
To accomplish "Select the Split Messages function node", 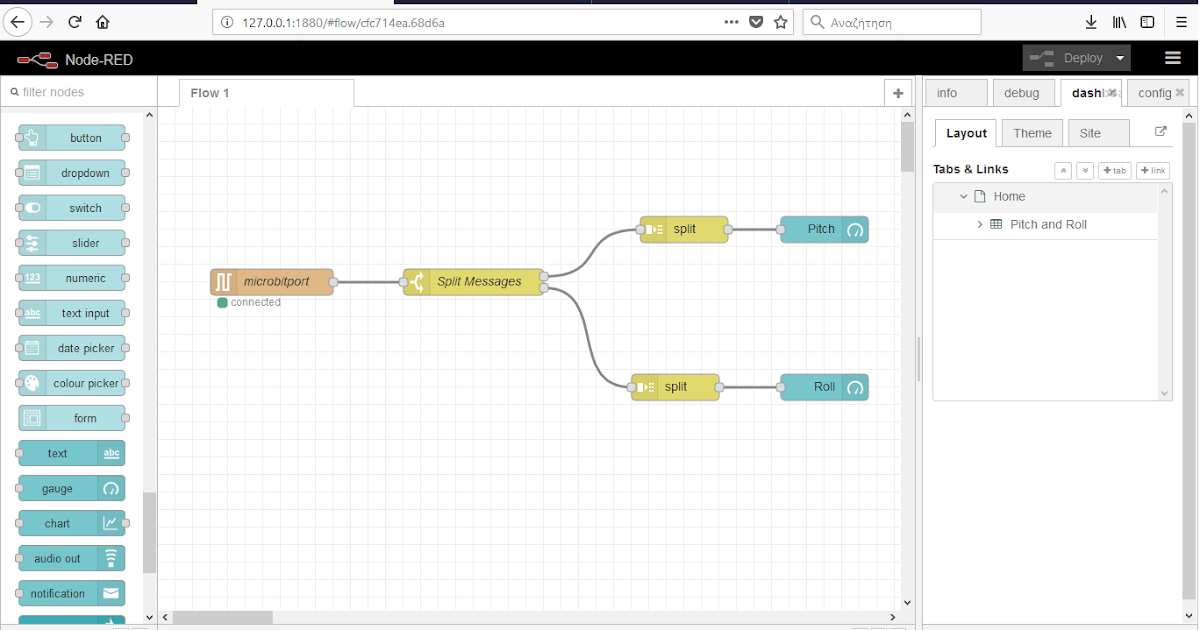I will click(472, 281).
